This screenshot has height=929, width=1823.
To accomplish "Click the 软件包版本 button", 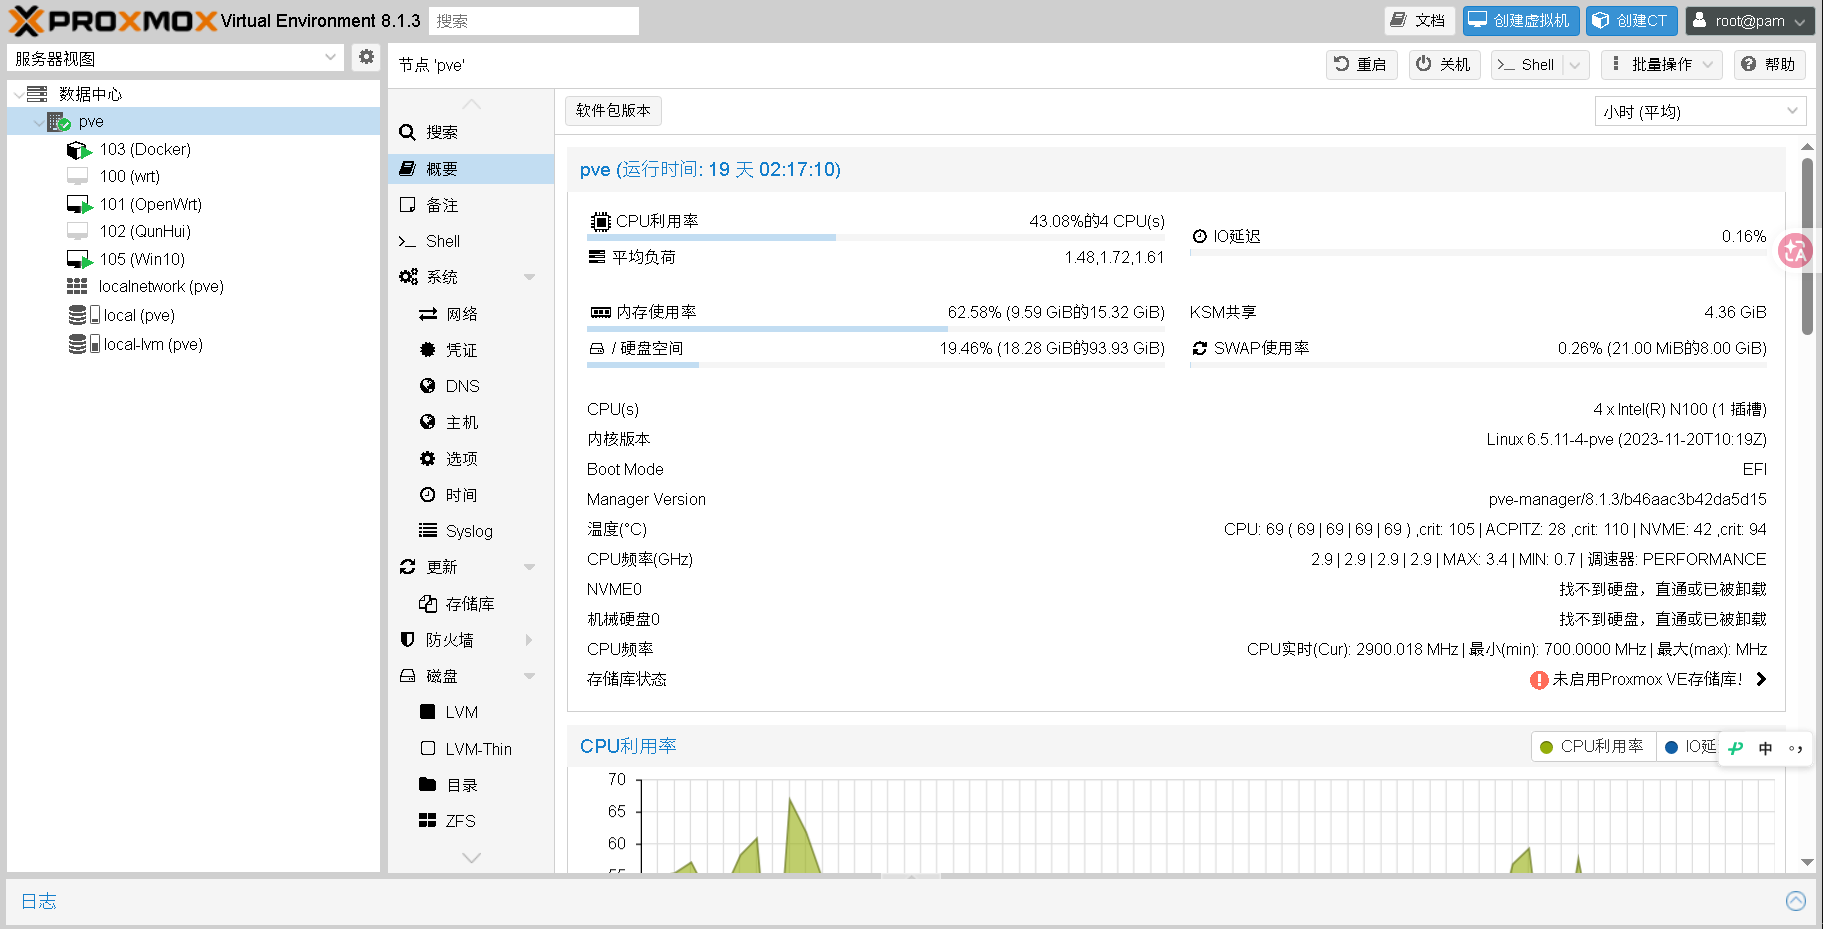I will click(613, 111).
